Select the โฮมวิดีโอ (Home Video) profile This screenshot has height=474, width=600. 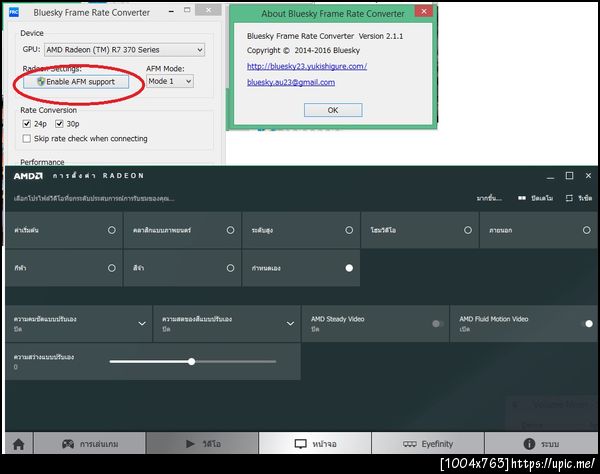[468, 230]
